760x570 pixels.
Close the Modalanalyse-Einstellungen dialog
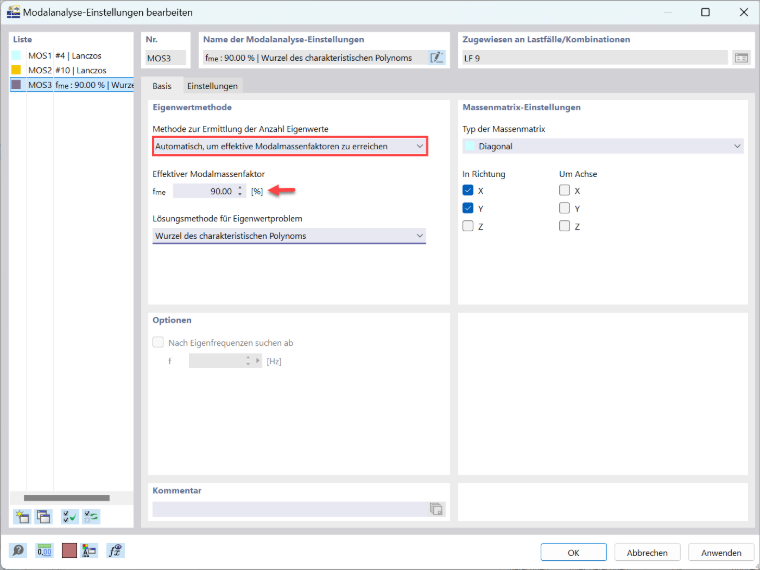(x=744, y=12)
